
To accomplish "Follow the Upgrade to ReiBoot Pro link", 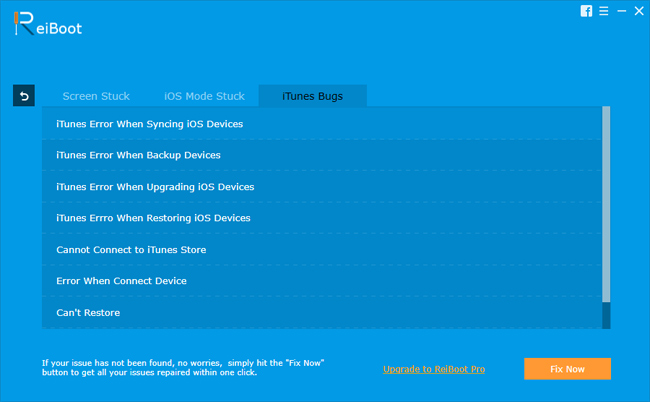I will (x=434, y=369).
